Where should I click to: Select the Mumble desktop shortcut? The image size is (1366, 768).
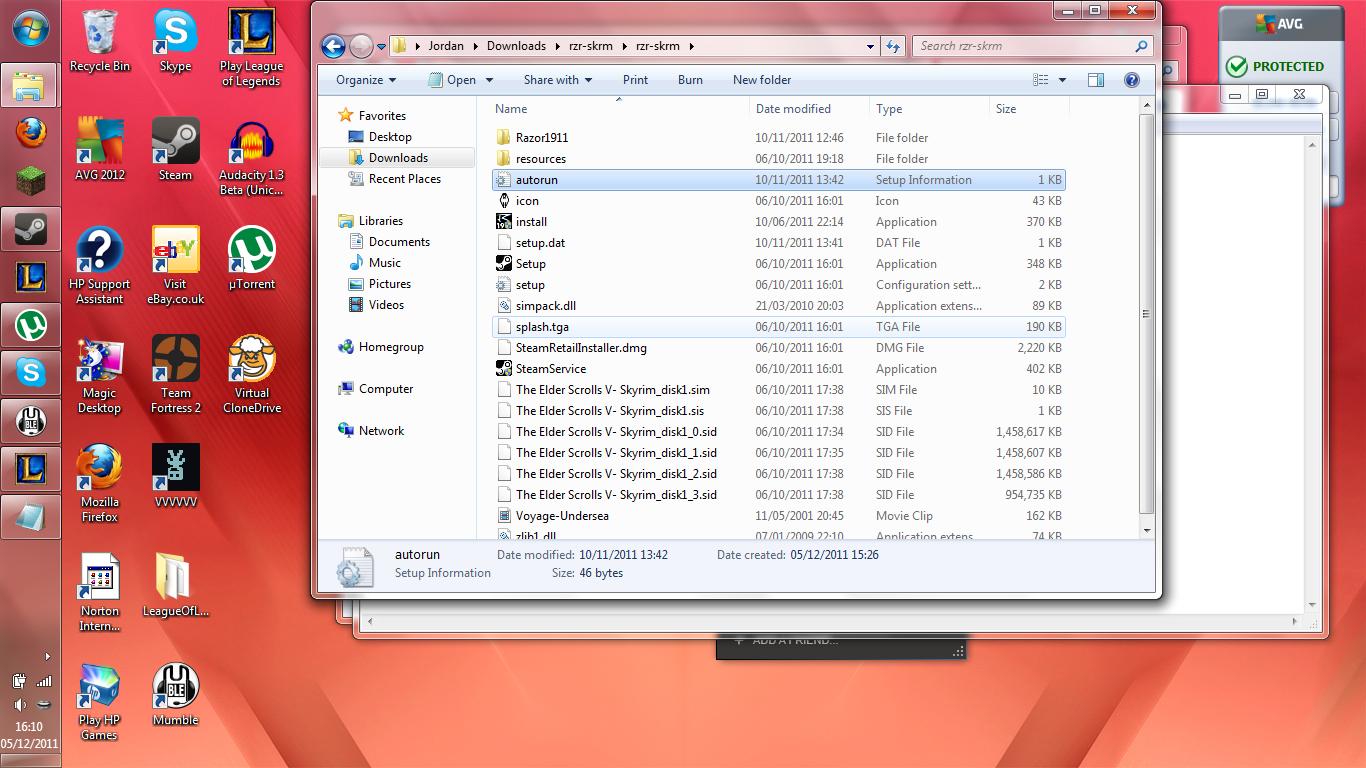point(175,695)
